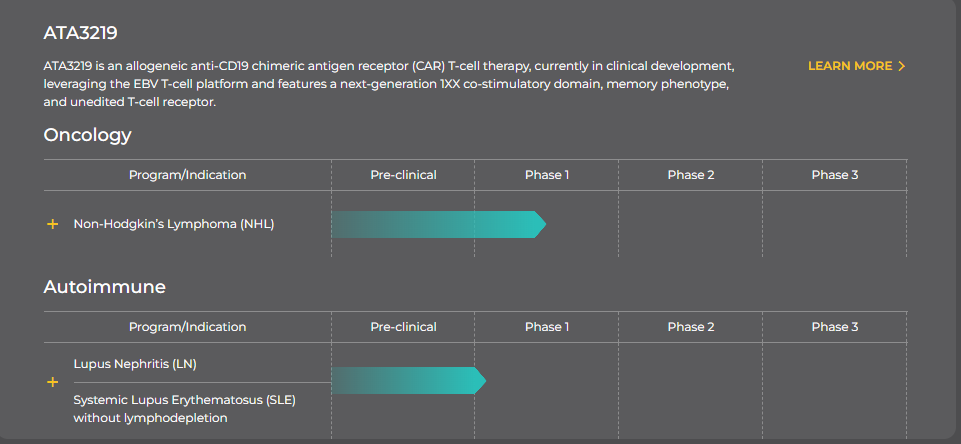This screenshot has width=961, height=444.
Task: Click Autoimmune table Phase 3 column header
Action: click(835, 327)
